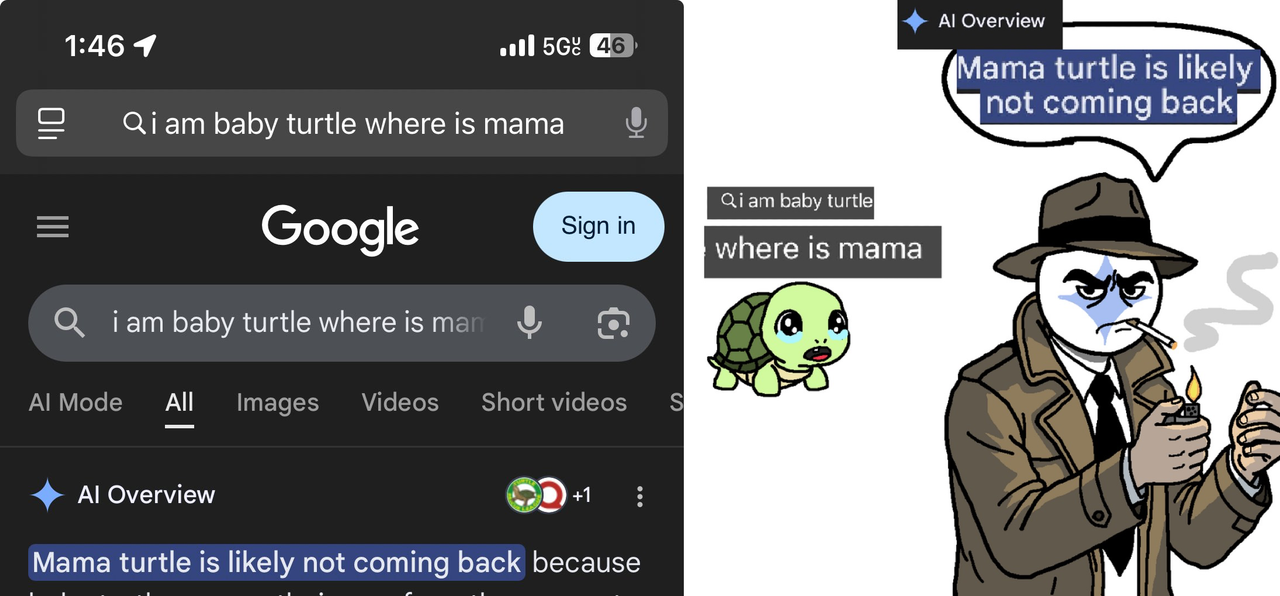This screenshot has height=596, width=1280.
Task: Switch to the AI Mode tab
Action: pos(76,402)
